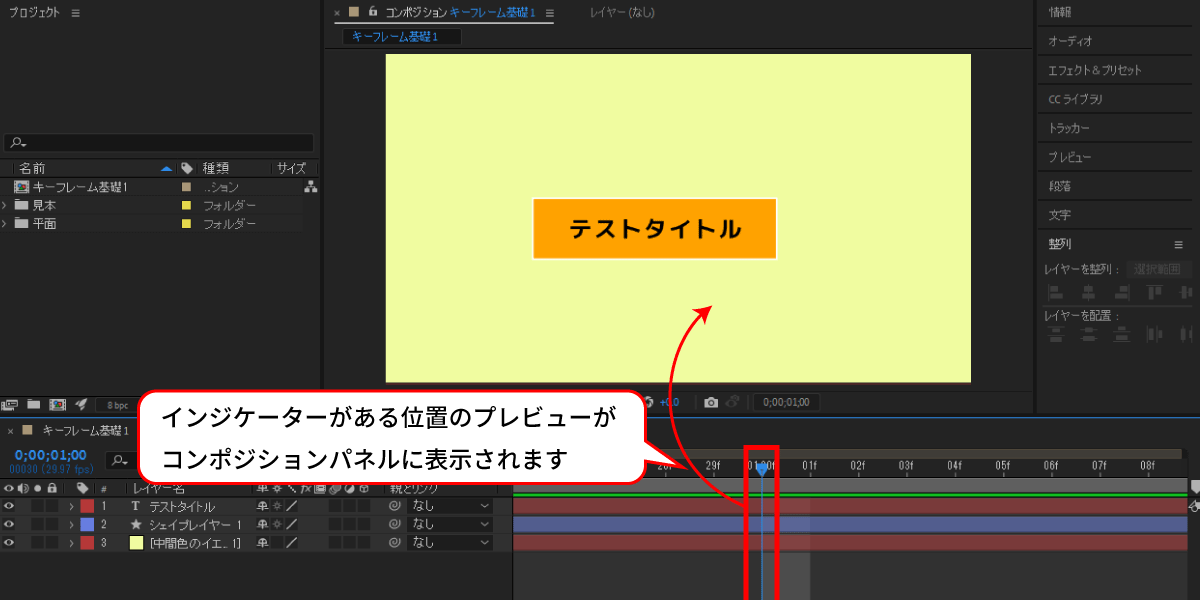Viewport: 1200px width, 600px height.
Task: Expand the シェイプレイヤー 1 layer properties
Action: (x=71, y=524)
